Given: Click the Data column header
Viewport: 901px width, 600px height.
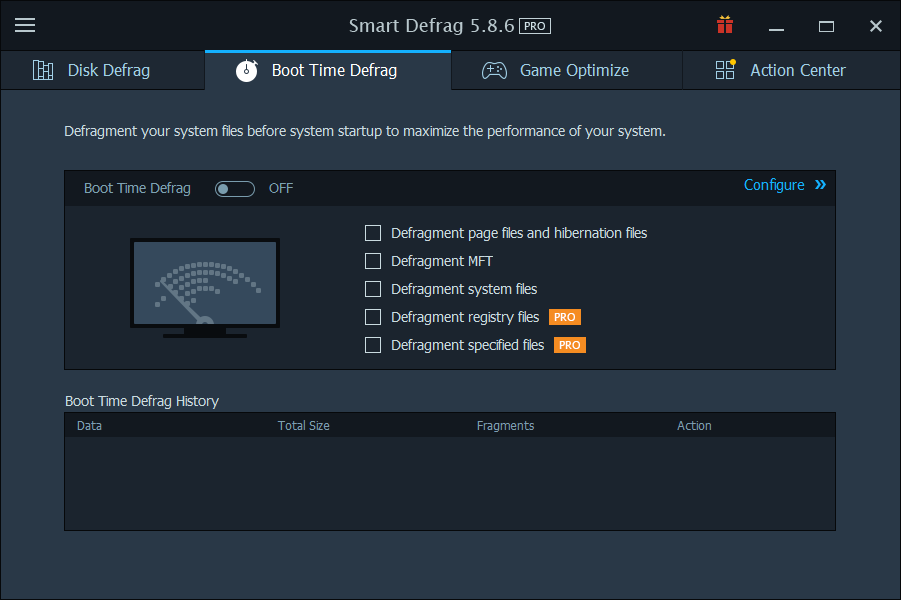Looking at the screenshot, I should coord(89,425).
